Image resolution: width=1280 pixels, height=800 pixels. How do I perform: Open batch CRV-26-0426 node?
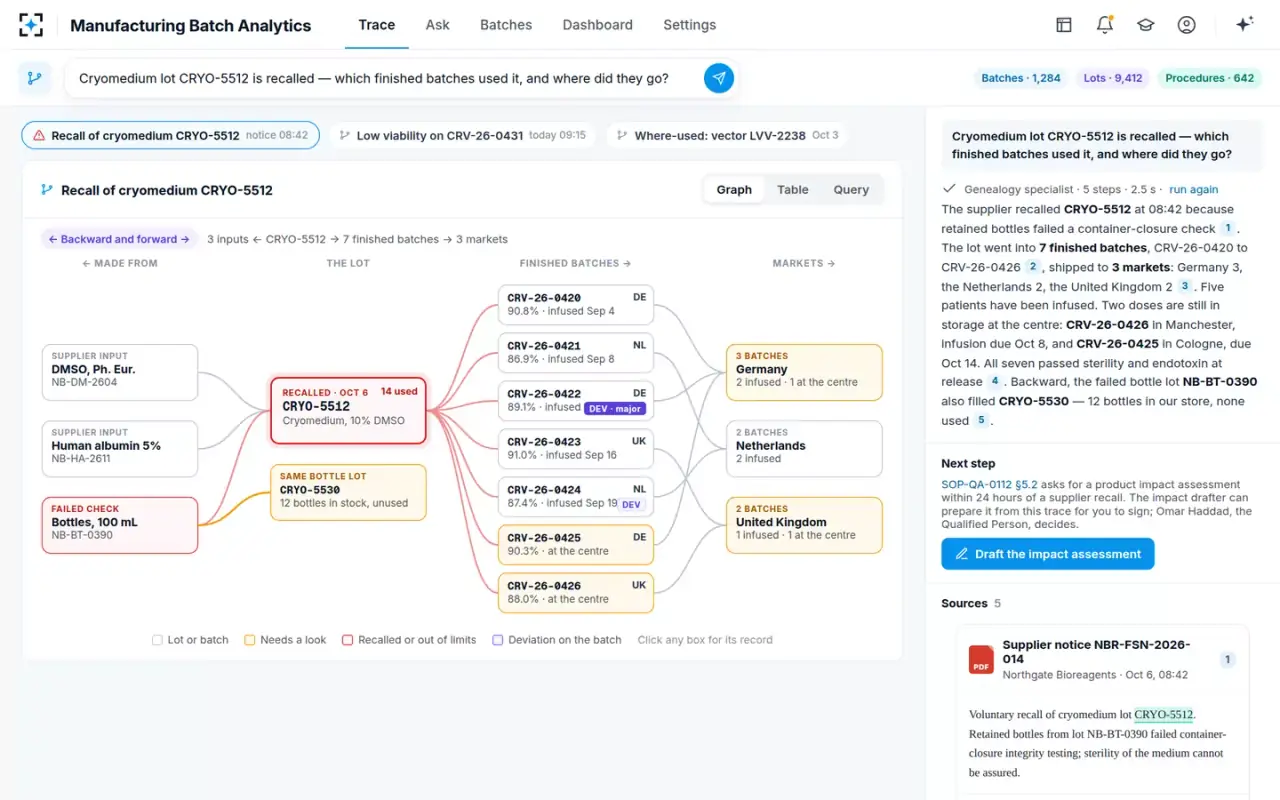pyautogui.click(x=576, y=593)
